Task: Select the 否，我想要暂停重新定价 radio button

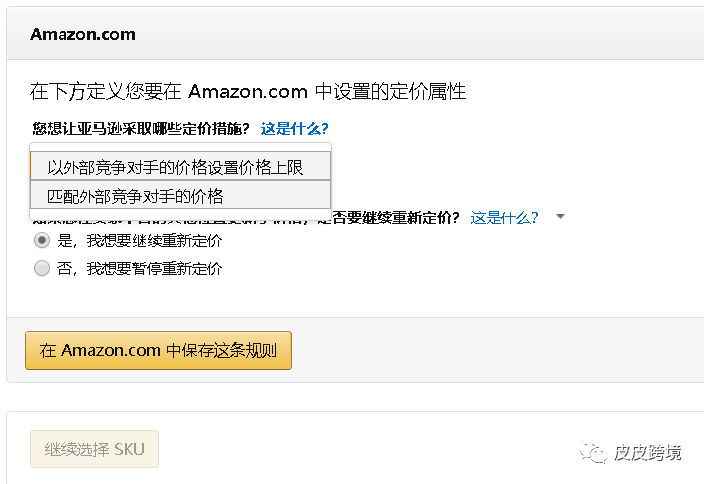Action: [41, 268]
